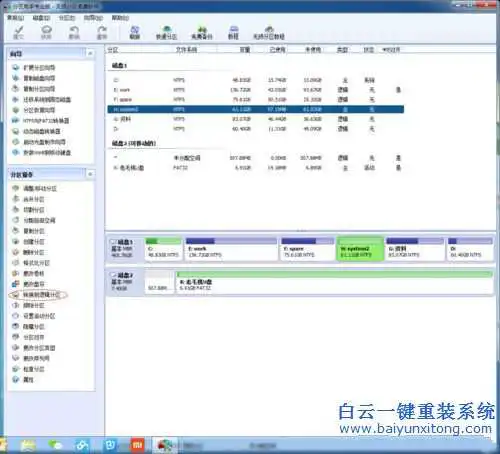
Task: Sort by Unused (未使用) column header
Action: pyautogui.click(x=313, y=50)
